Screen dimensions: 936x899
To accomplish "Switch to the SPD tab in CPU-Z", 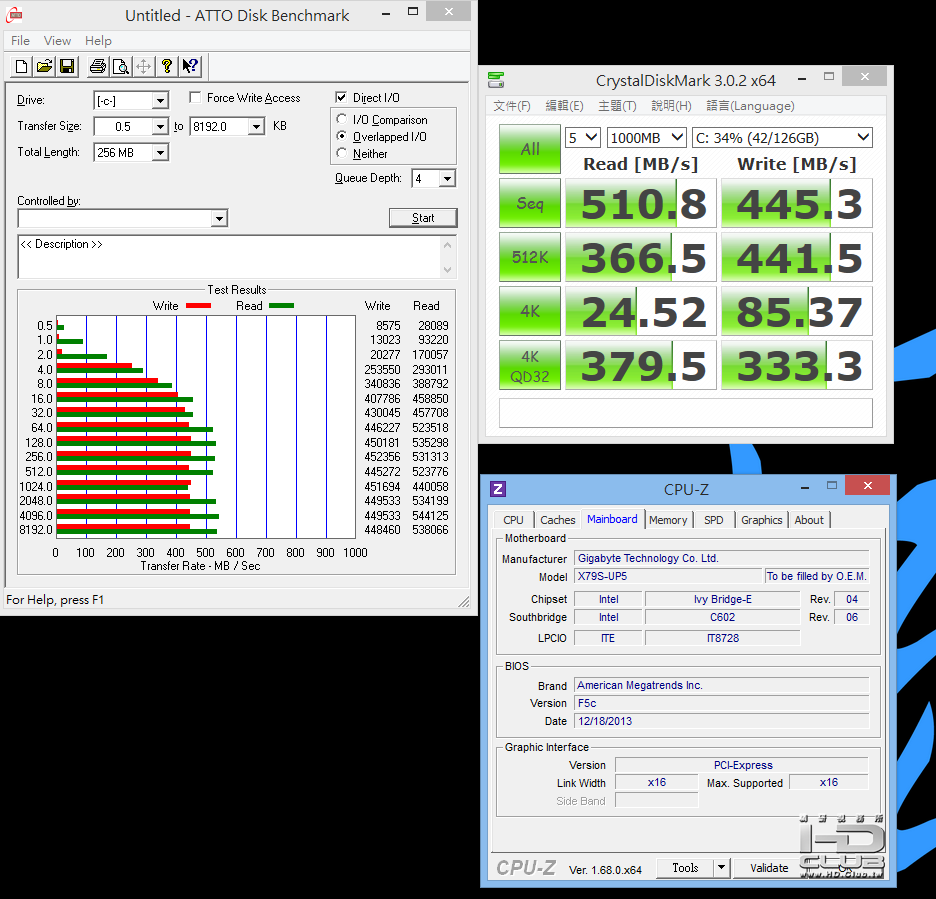I will (713, 520).
